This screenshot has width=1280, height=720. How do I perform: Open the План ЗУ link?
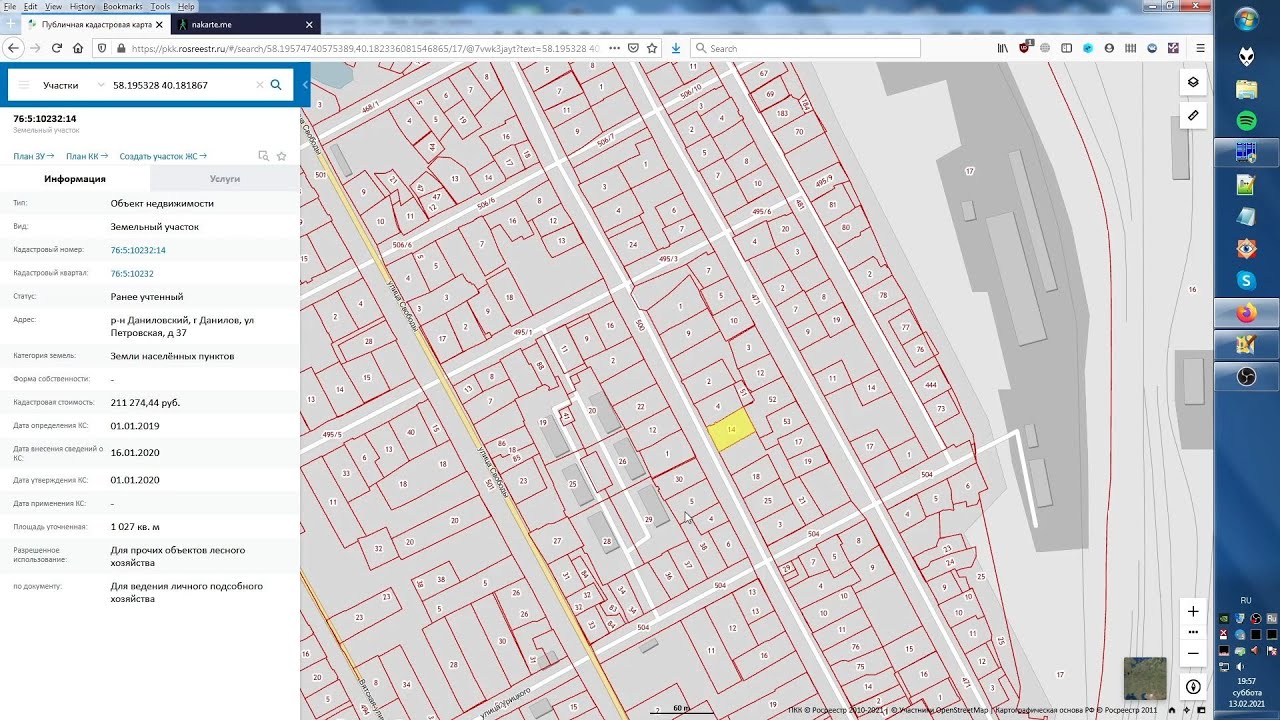point(33,156)
